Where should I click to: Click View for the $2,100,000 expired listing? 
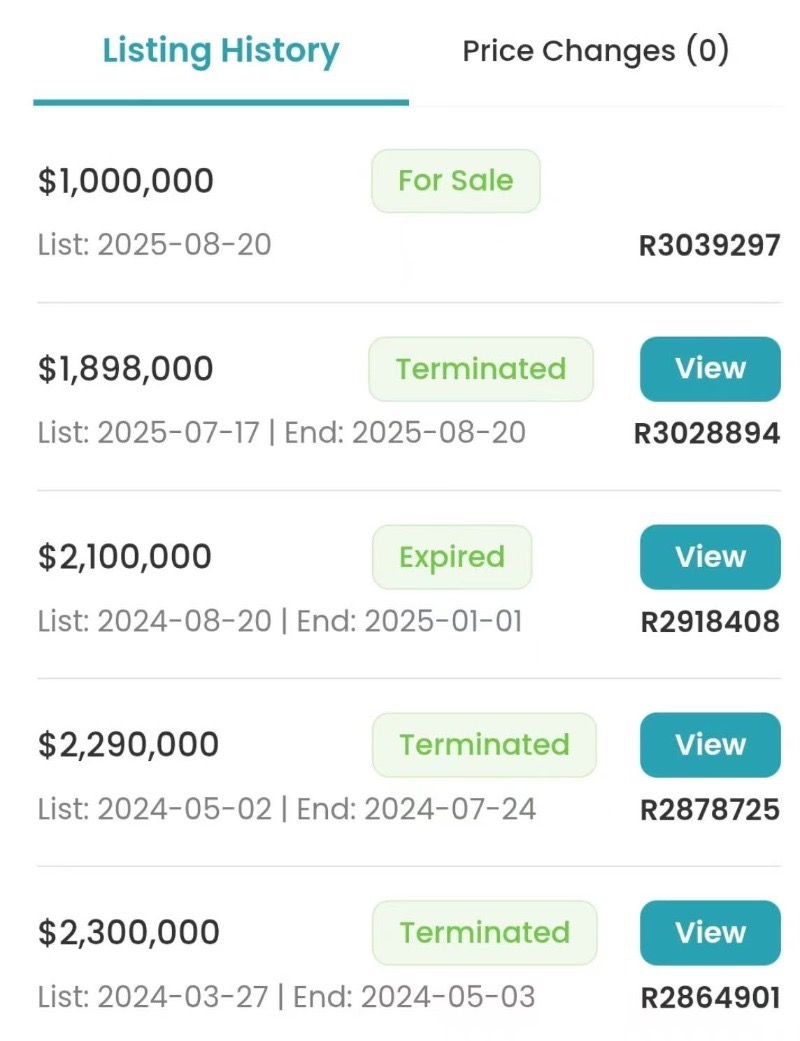point(710,557)
